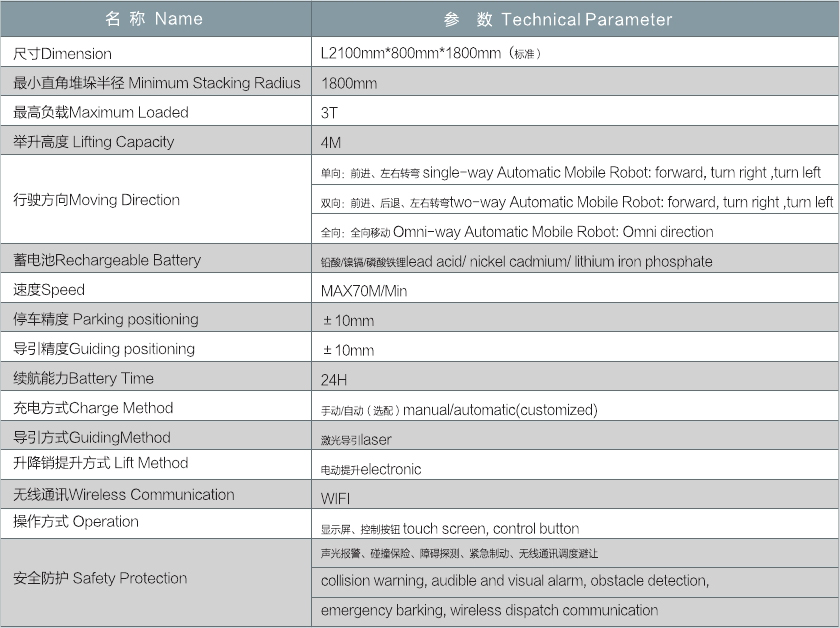Select the 24H battery time value

(333, 380)
